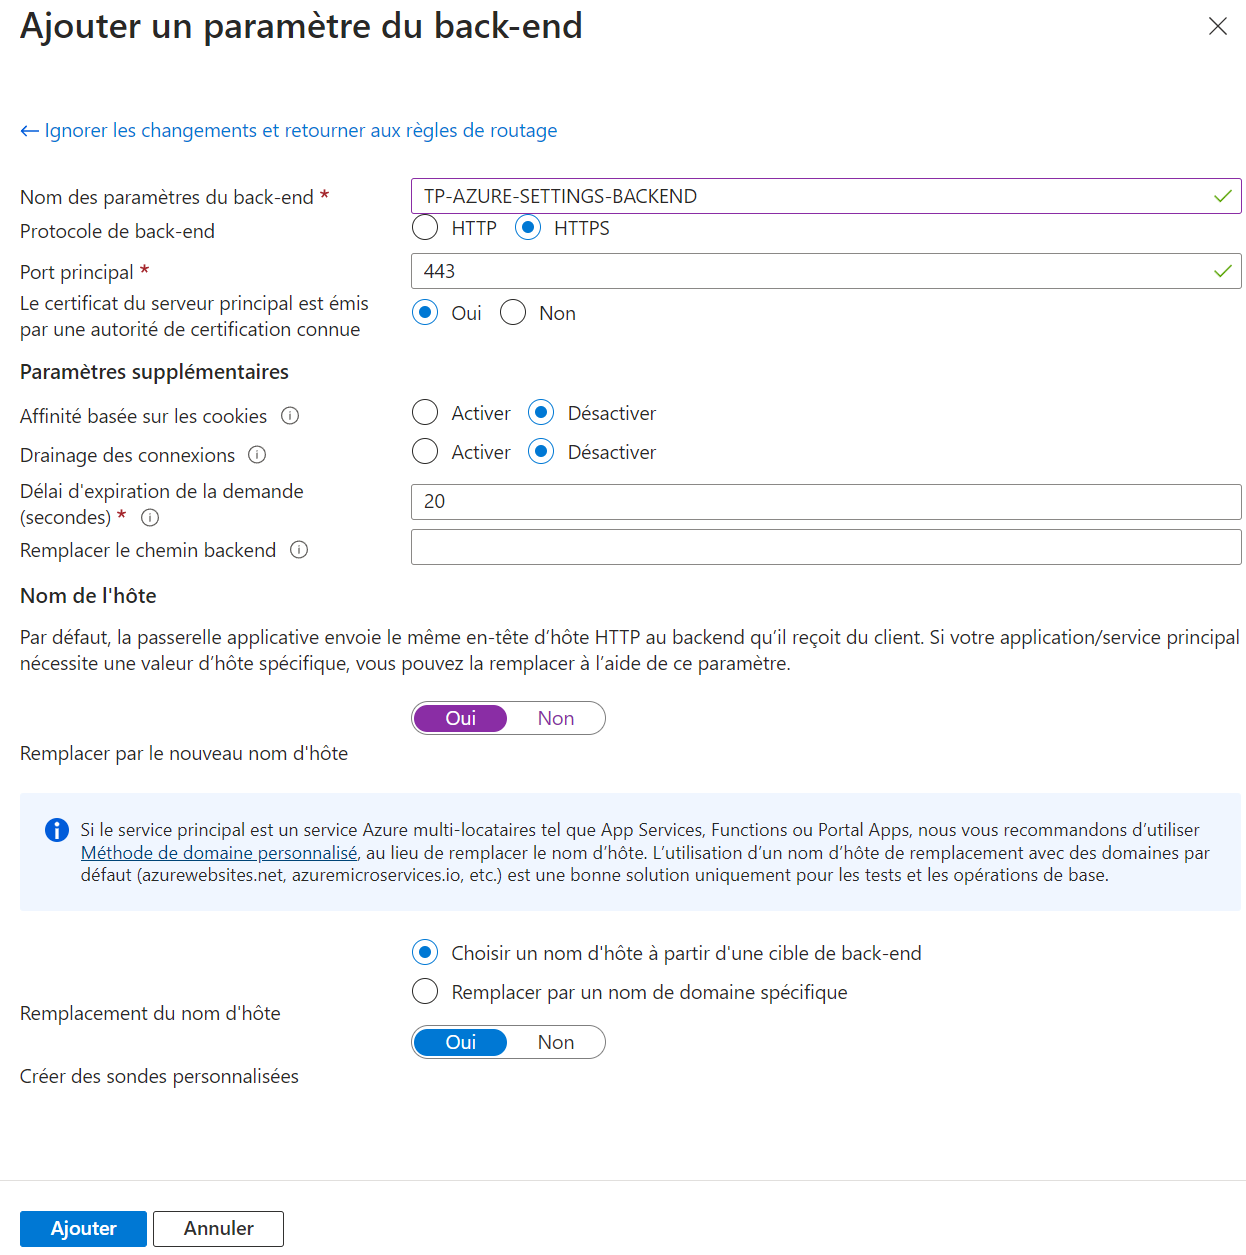Set Créer des sondes personnalisées to Non
The image size is (1246, 1255).
coord(556,1041)
